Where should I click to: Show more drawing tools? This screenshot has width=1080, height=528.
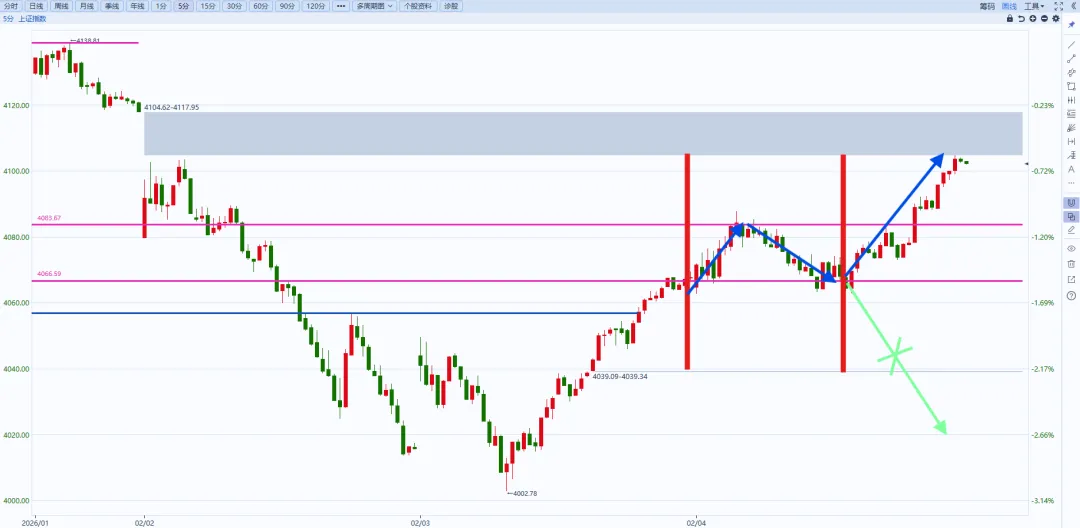coord(1071,183)
